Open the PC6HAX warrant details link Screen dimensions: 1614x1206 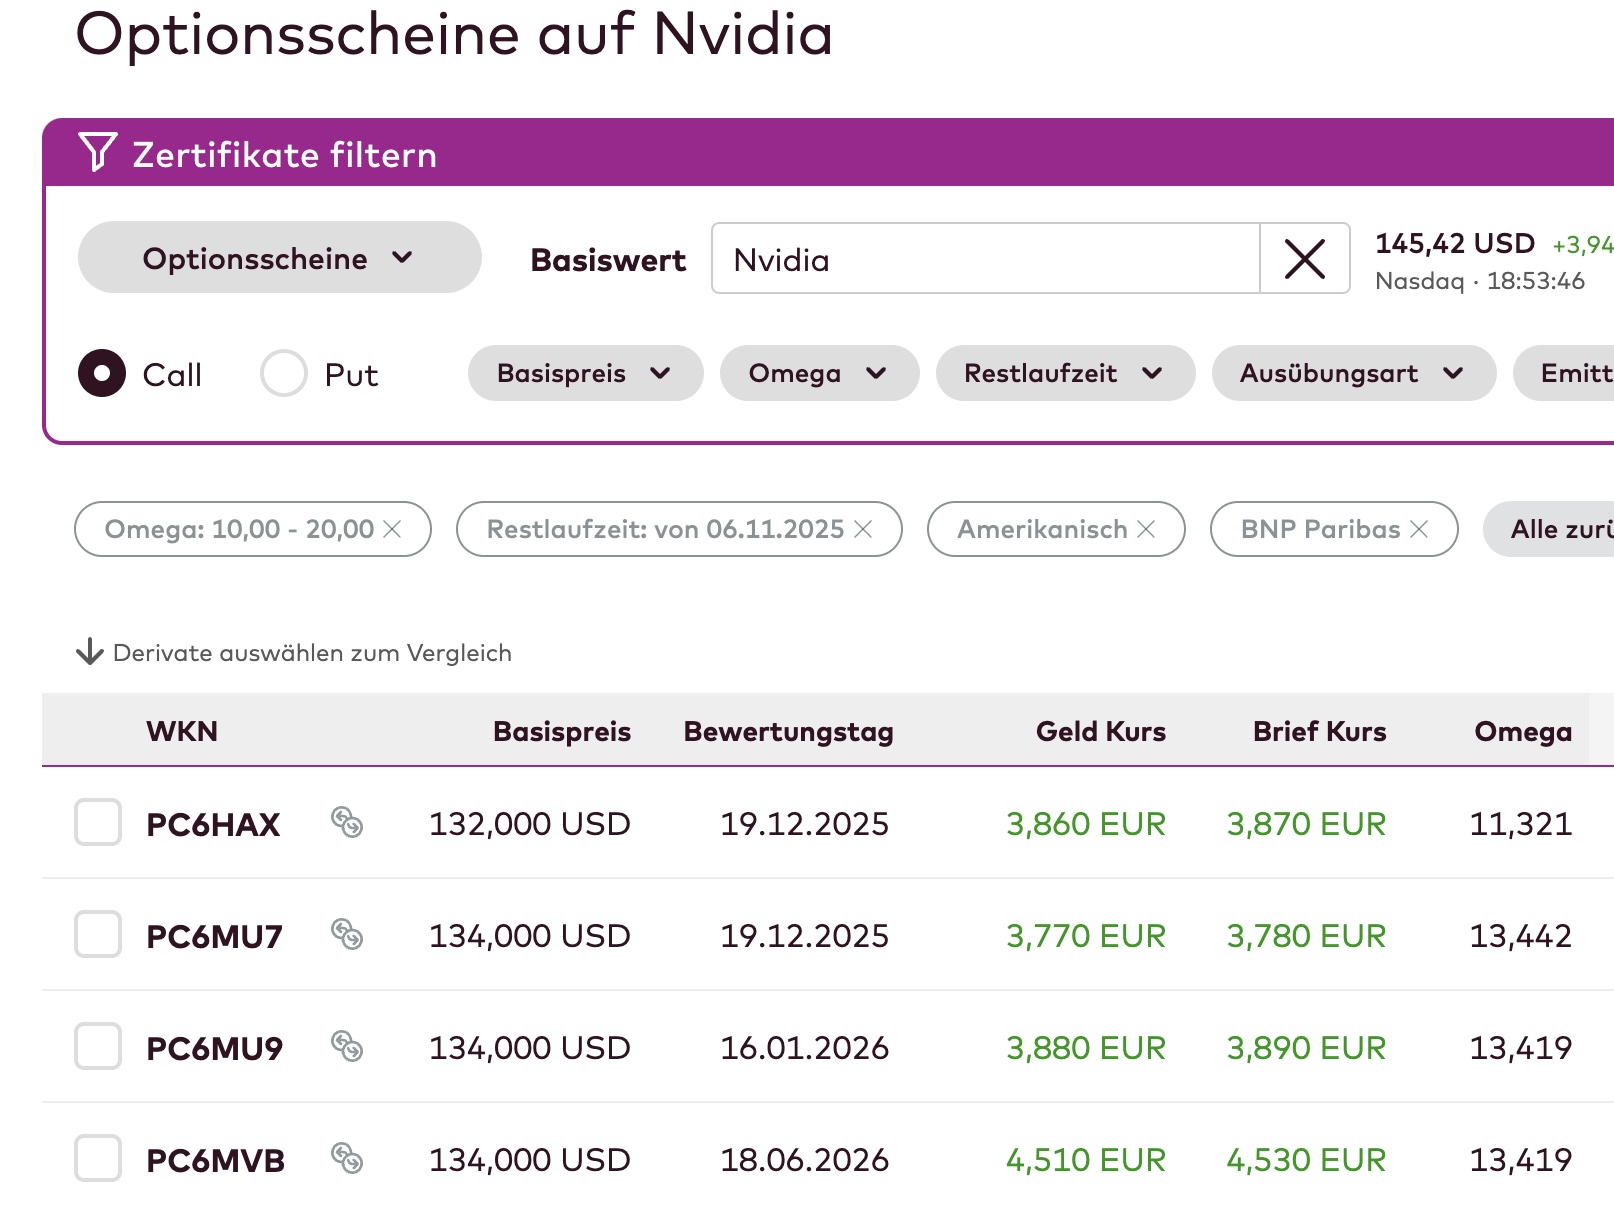(213, 824)
